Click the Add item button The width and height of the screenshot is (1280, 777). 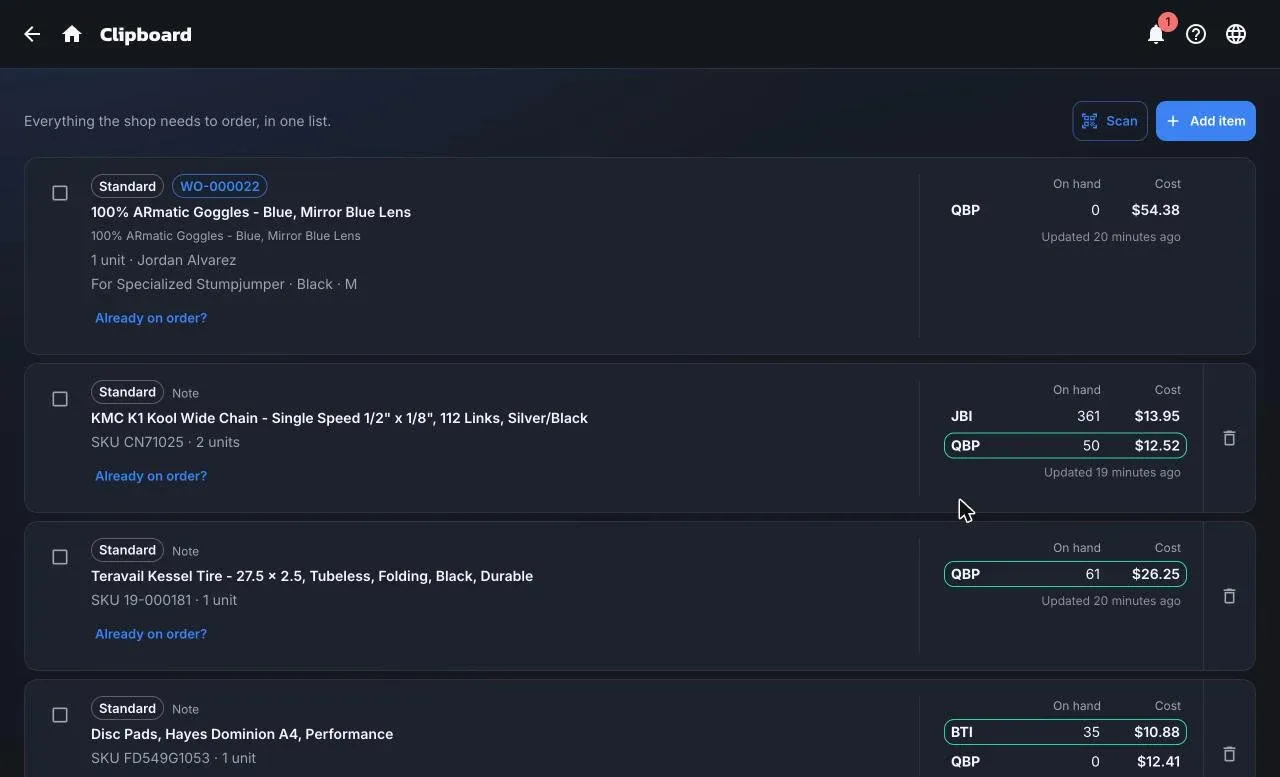click(1206, 121)
